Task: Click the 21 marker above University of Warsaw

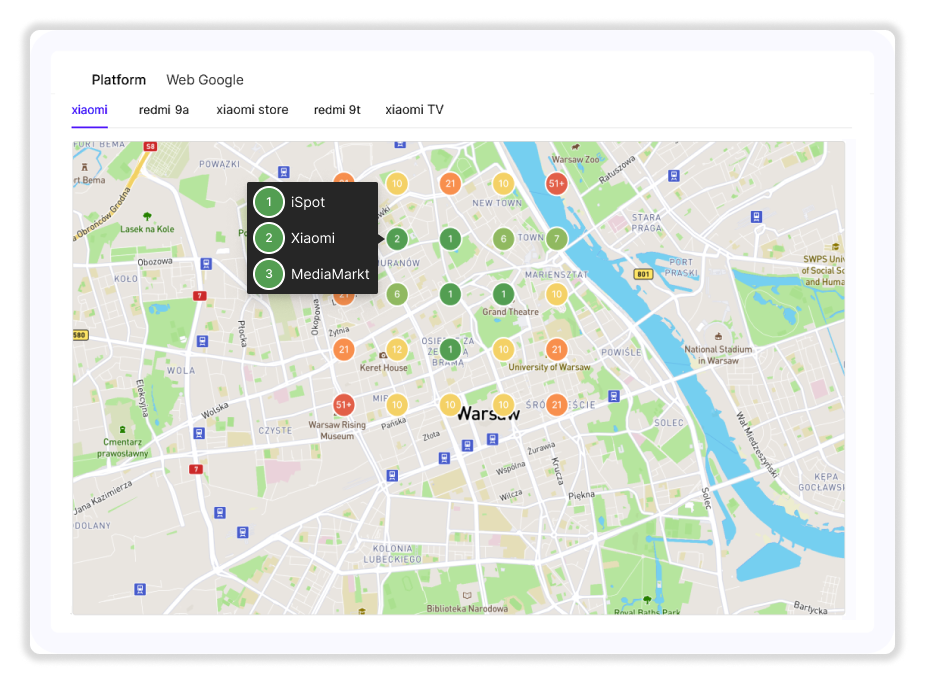Action: [x=556, y=350]
